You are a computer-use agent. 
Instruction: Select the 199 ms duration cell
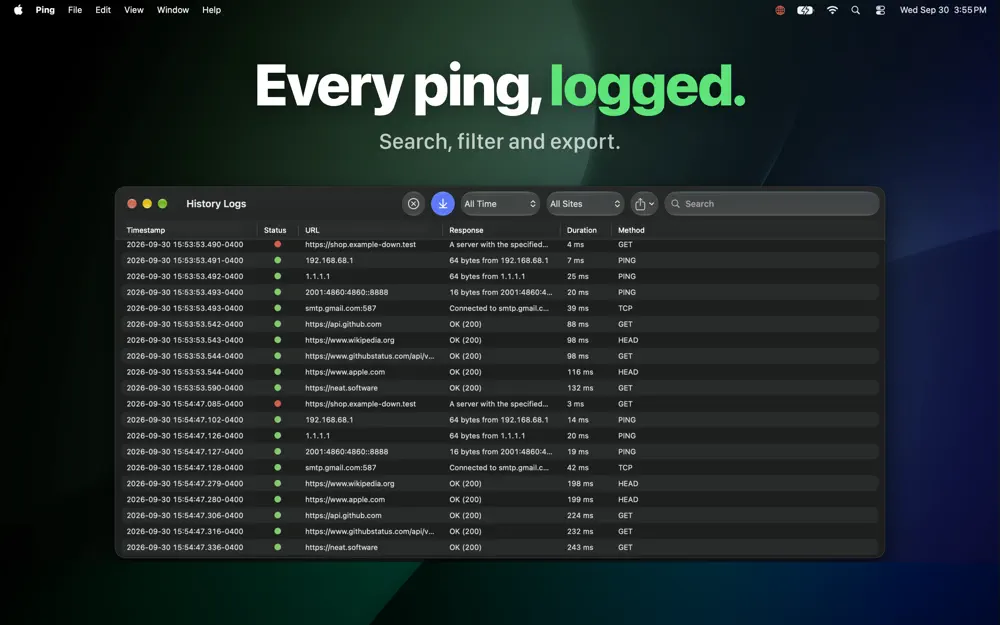pos(580,499)
